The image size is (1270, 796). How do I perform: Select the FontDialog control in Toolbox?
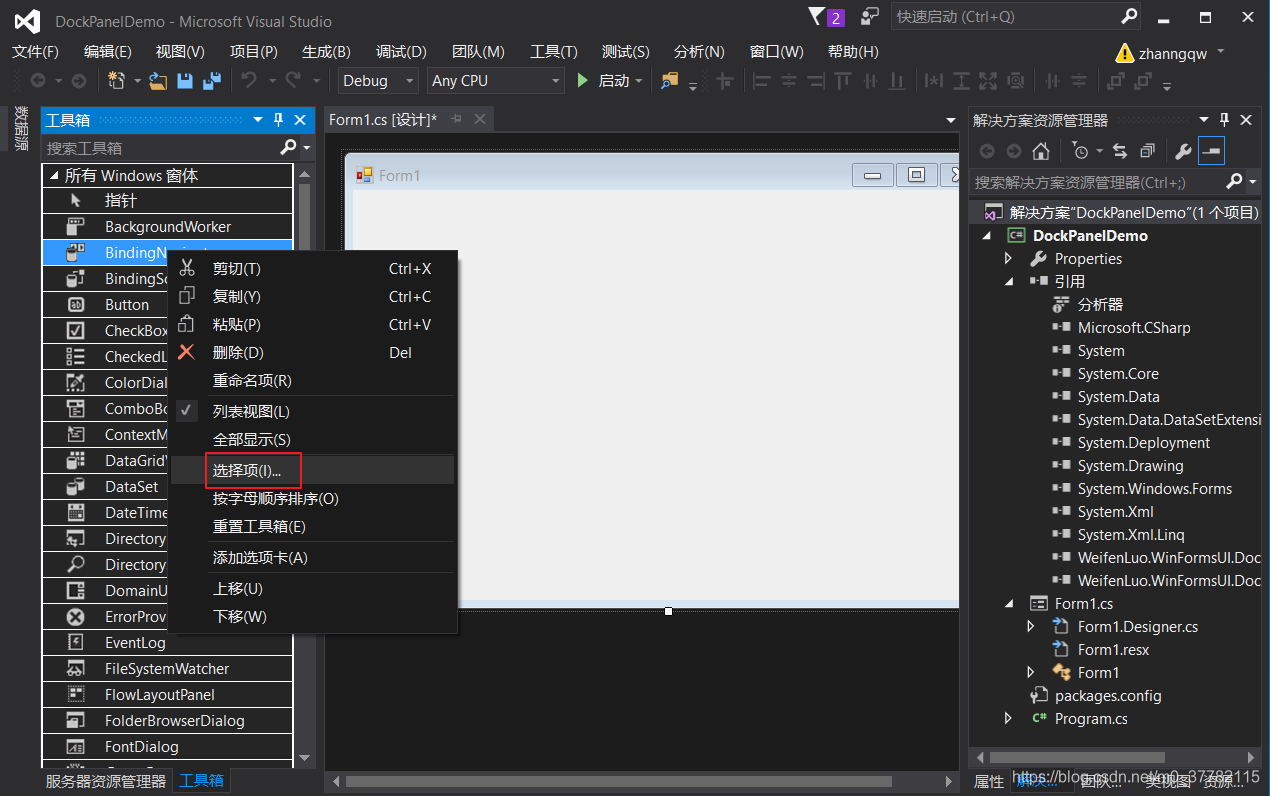point(168,747)
